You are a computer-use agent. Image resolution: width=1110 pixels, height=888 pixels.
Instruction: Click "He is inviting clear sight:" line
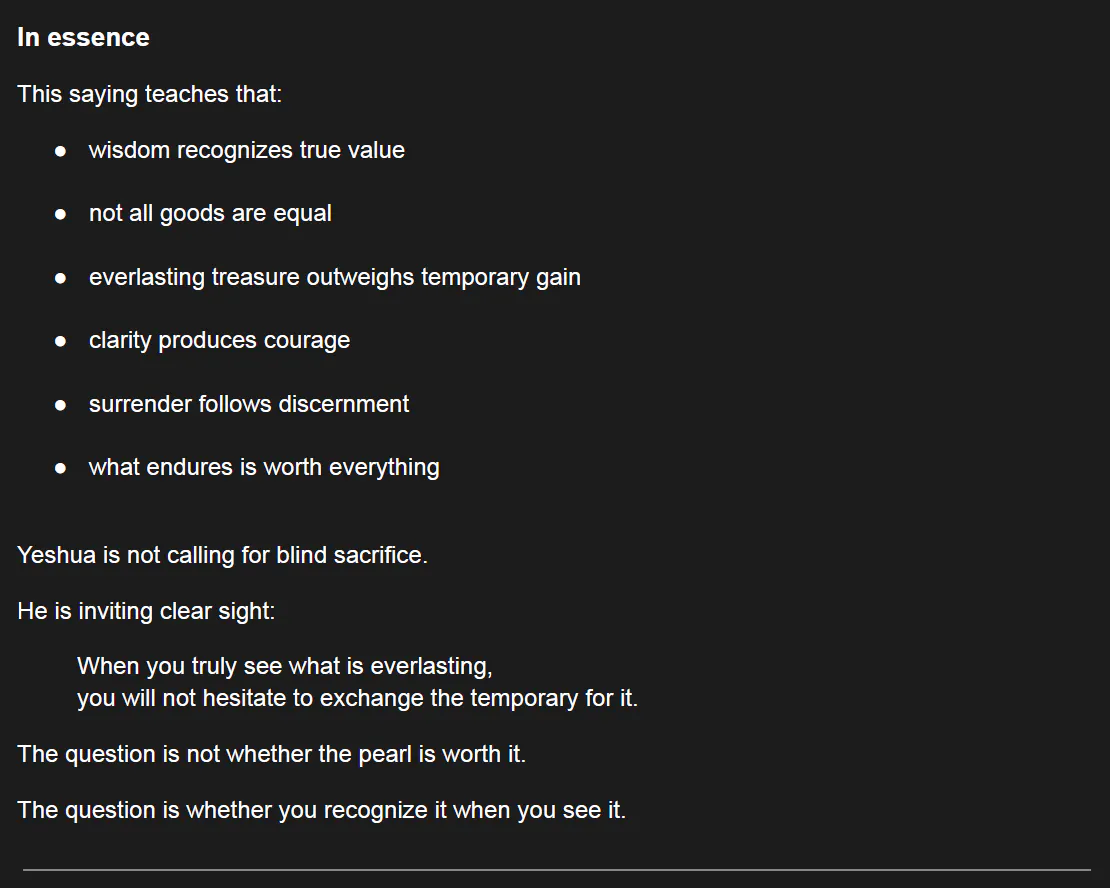point(146,611)
